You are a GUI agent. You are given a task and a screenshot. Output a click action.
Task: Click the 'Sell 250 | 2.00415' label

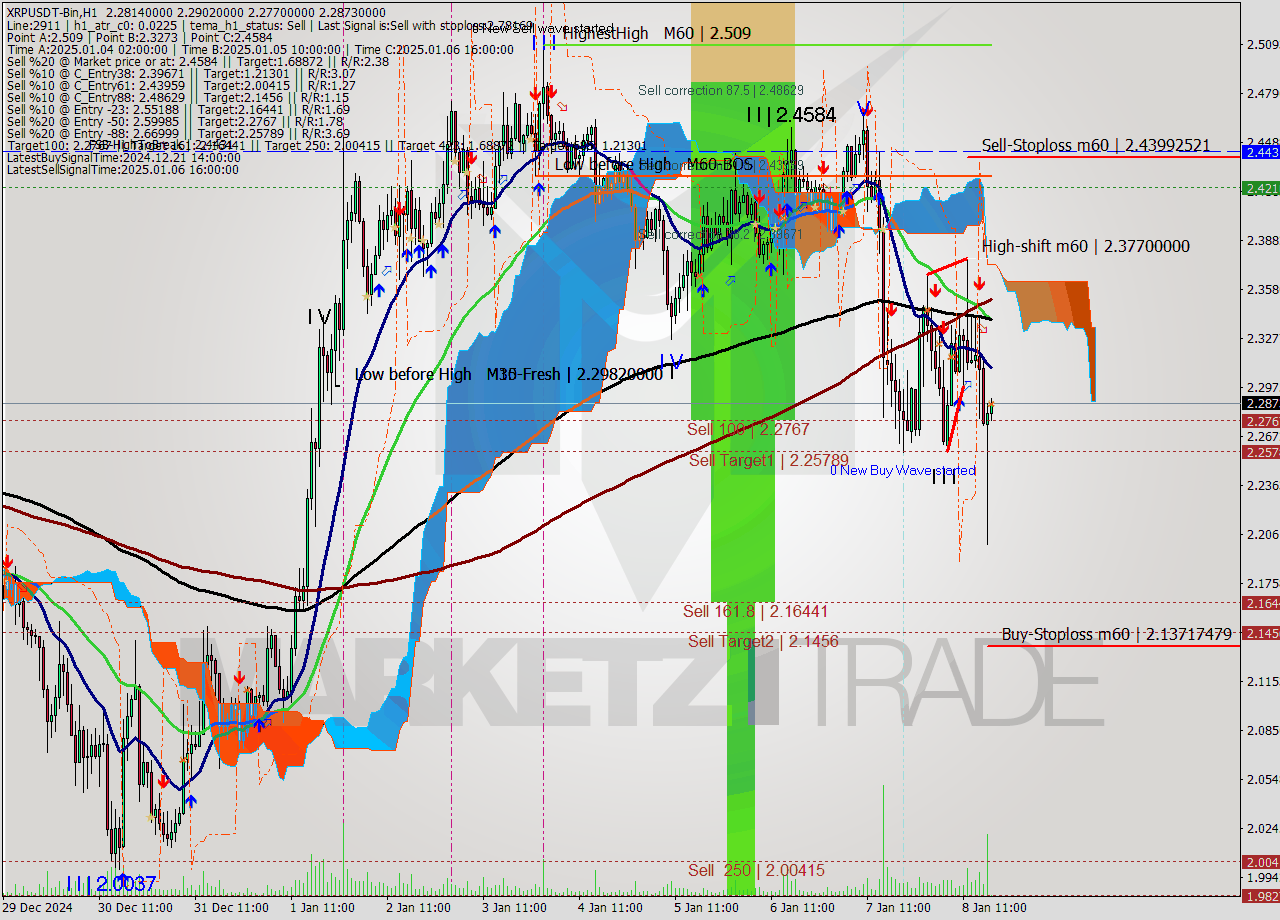pos(756,871)
